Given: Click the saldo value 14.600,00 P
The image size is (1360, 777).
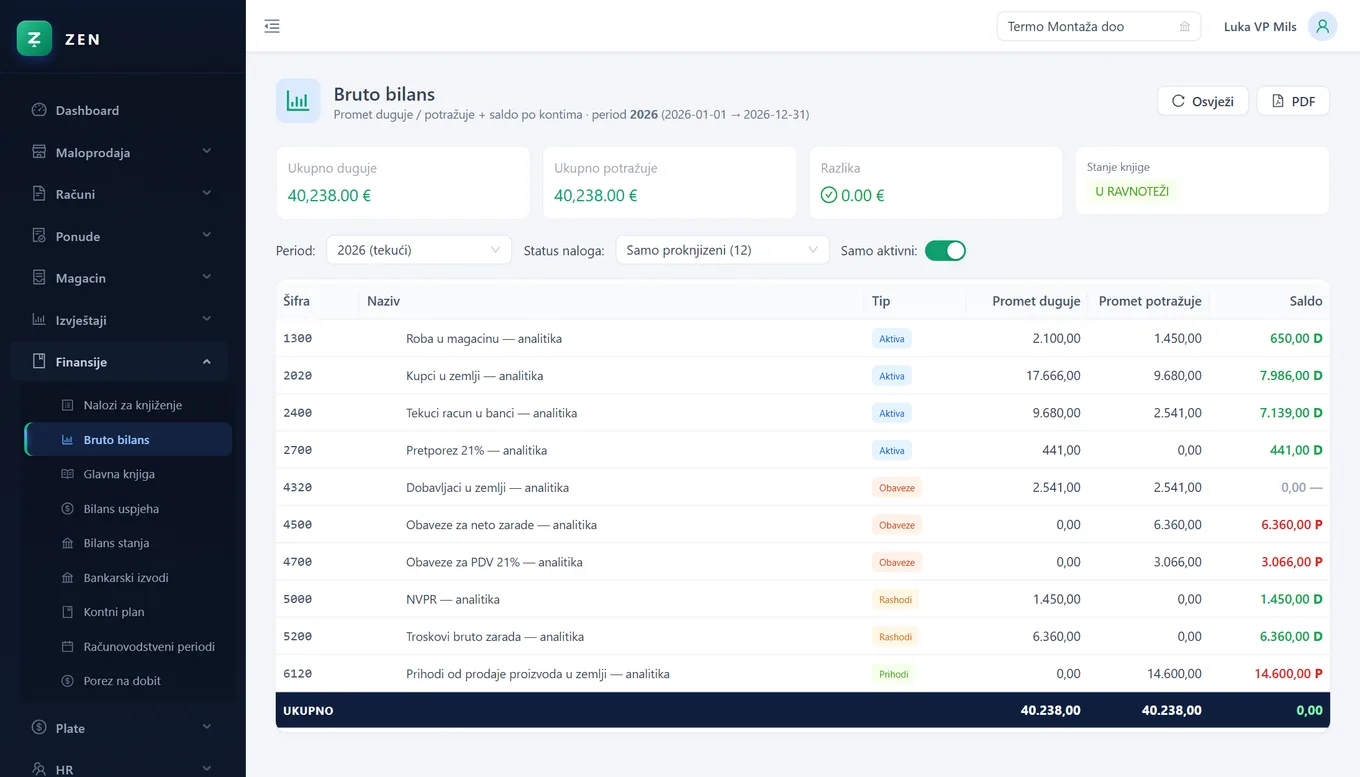Looking at the screenshot, I should [x=1288, y=674].
